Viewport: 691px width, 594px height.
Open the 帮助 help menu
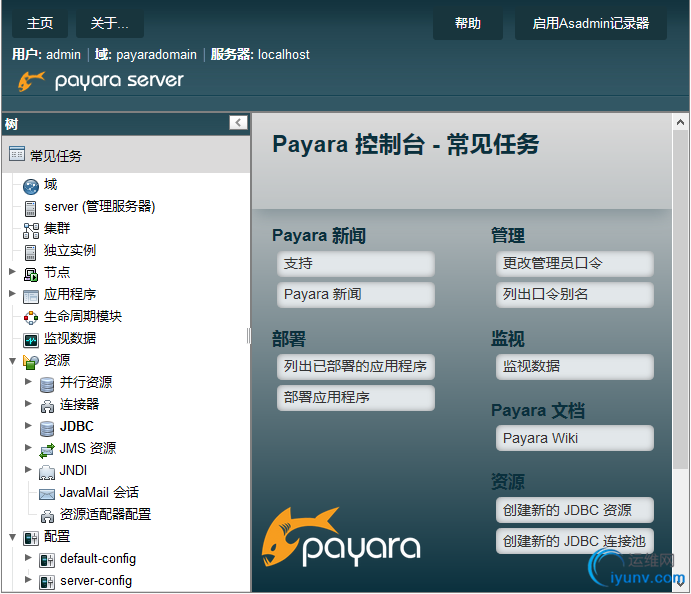click(468, 23)
